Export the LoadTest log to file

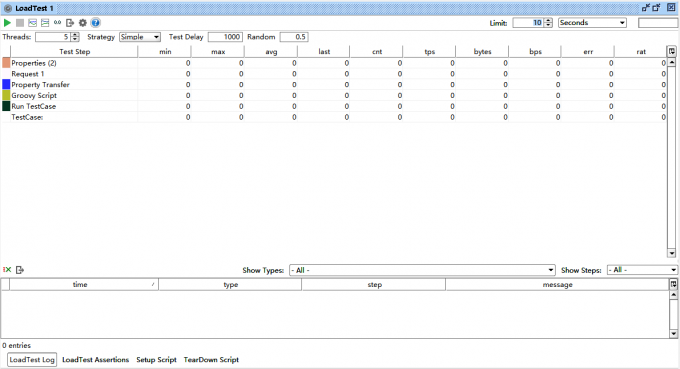pos(20,270)
